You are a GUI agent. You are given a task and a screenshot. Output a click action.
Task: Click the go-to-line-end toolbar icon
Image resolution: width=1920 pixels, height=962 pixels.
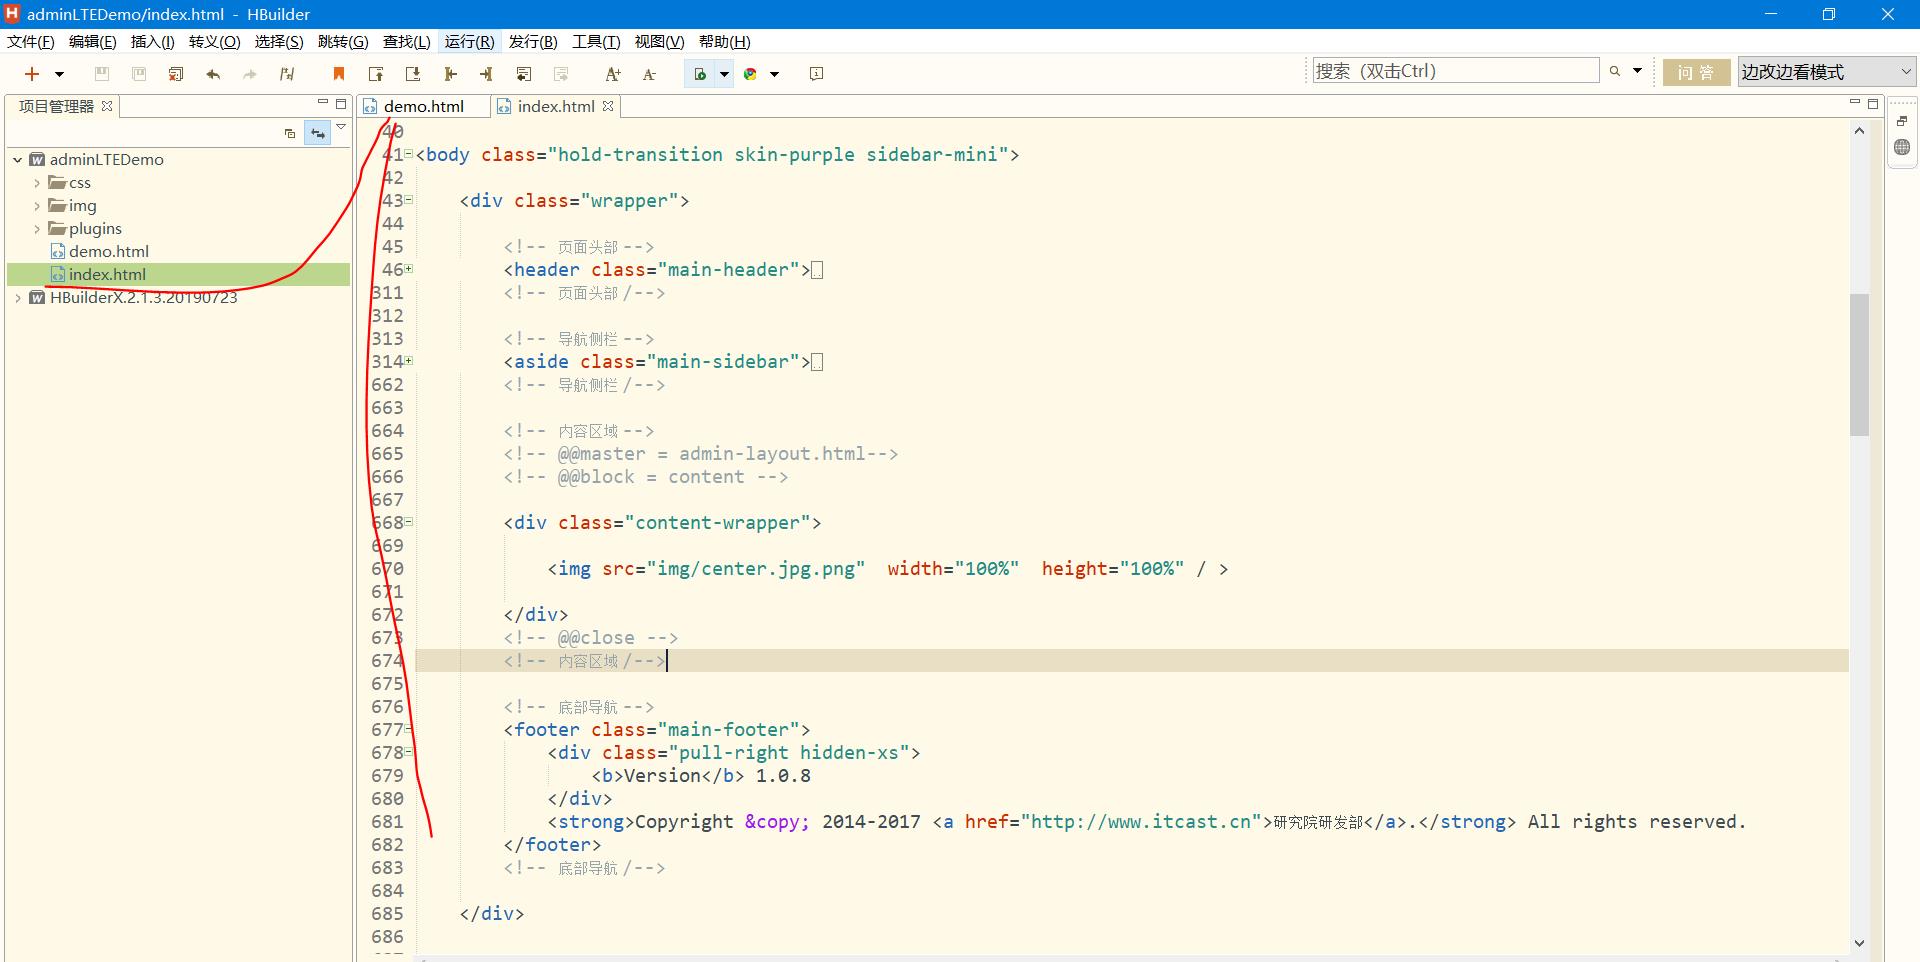pos(486,74)
